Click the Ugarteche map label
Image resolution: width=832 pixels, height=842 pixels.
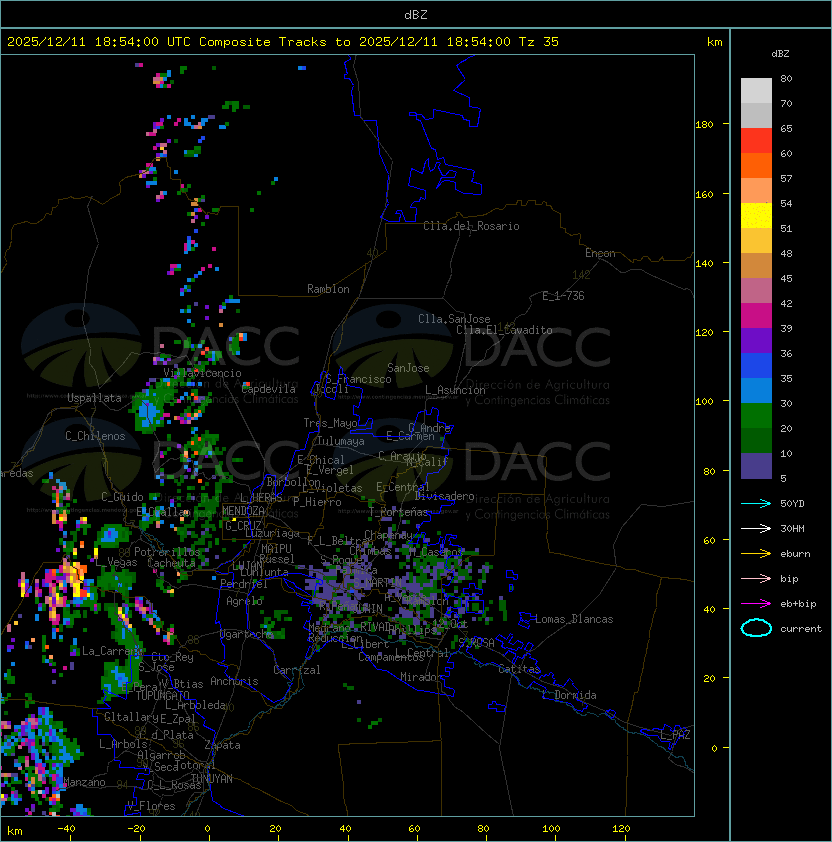247,634
